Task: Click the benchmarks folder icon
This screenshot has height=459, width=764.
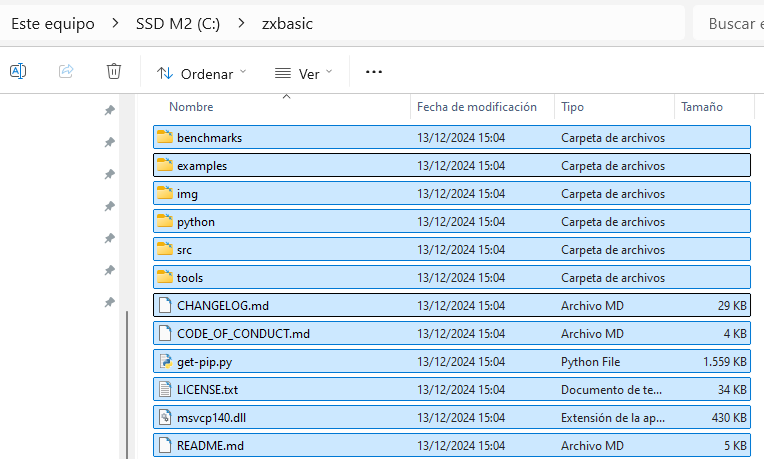Action: [x=165, y=137]
